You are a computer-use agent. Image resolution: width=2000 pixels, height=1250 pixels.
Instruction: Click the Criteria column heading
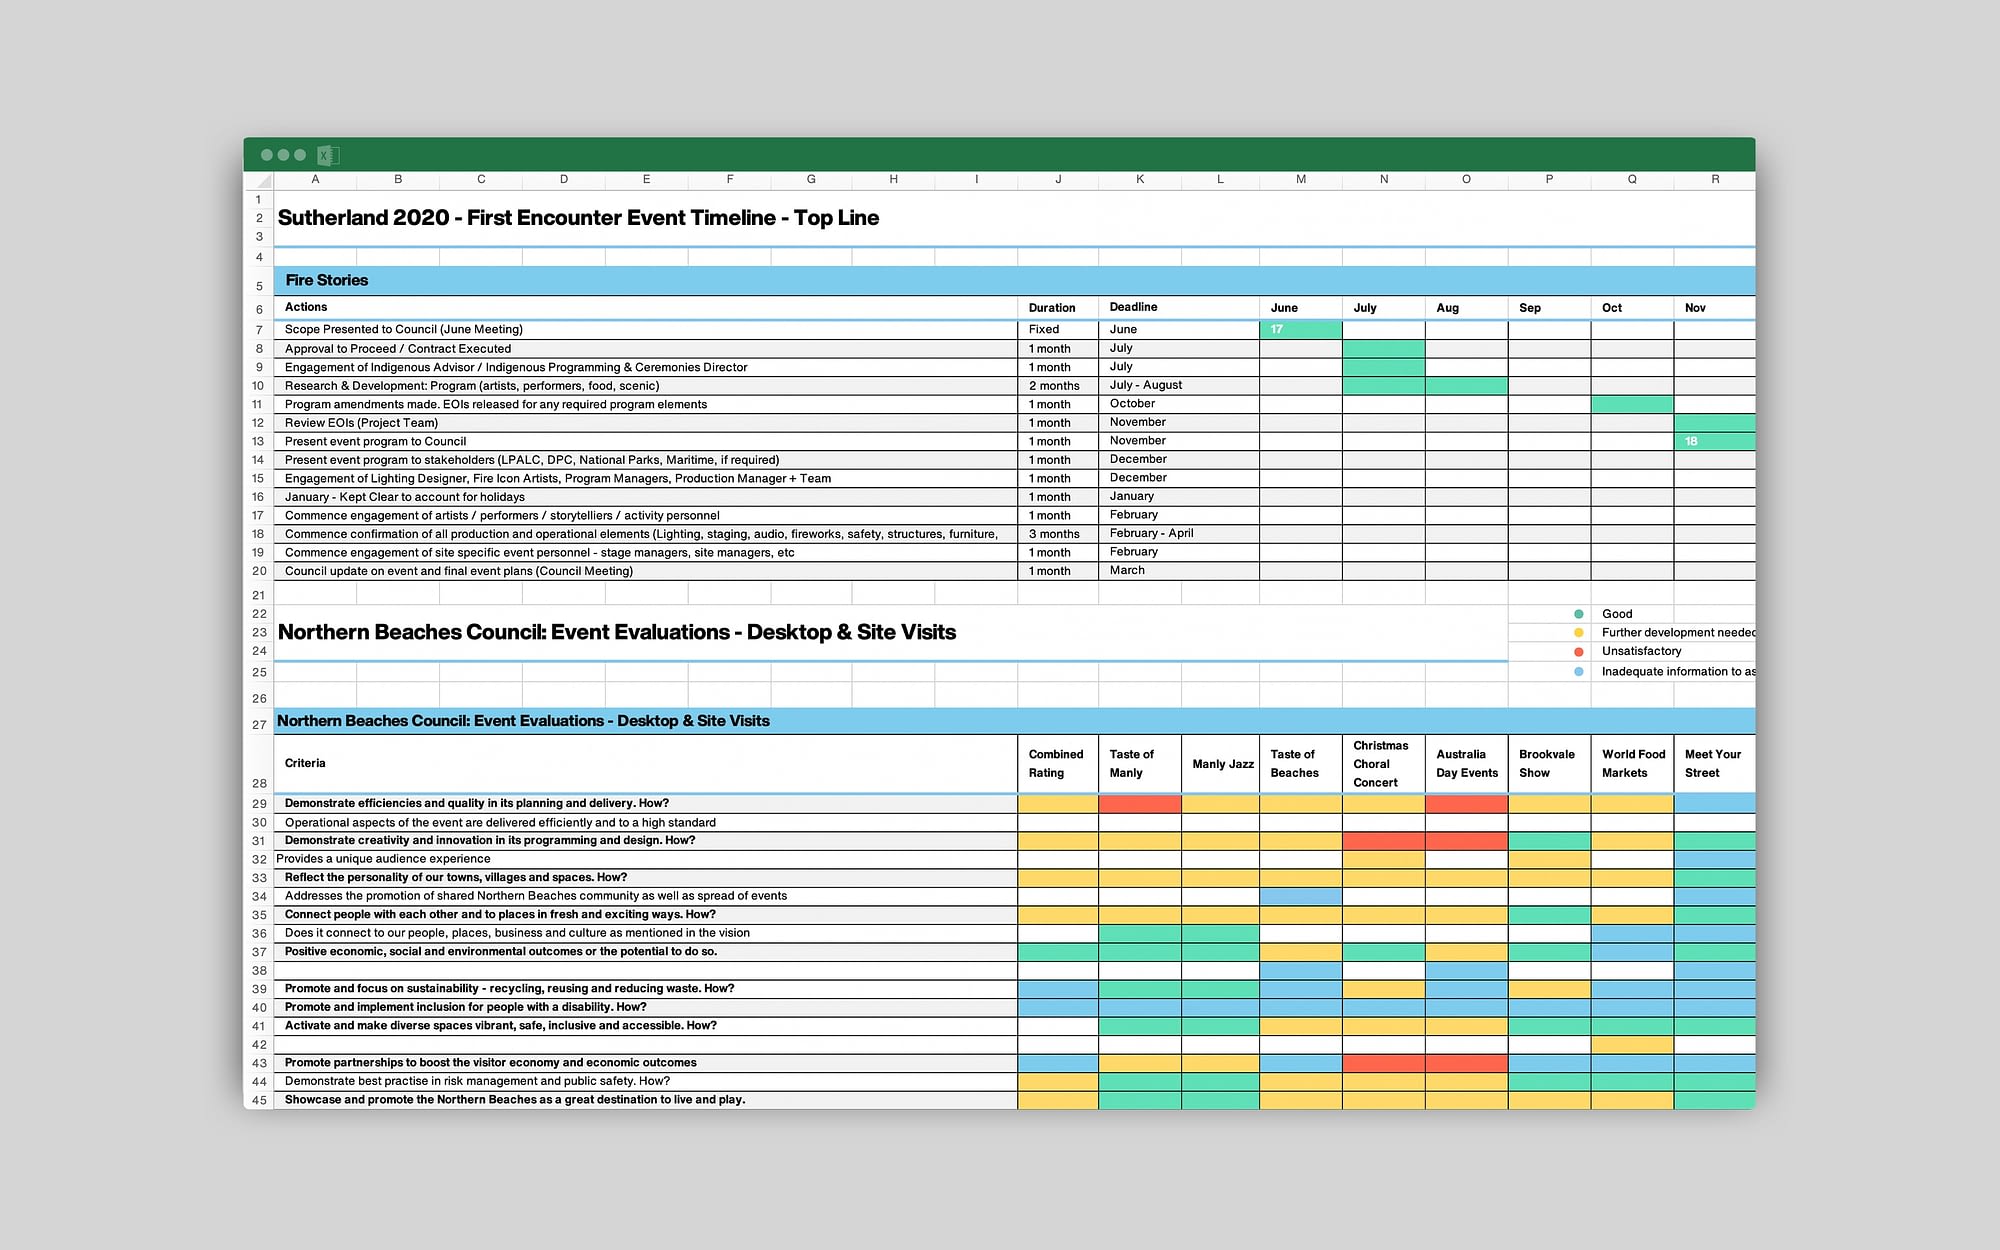point(305,763)
